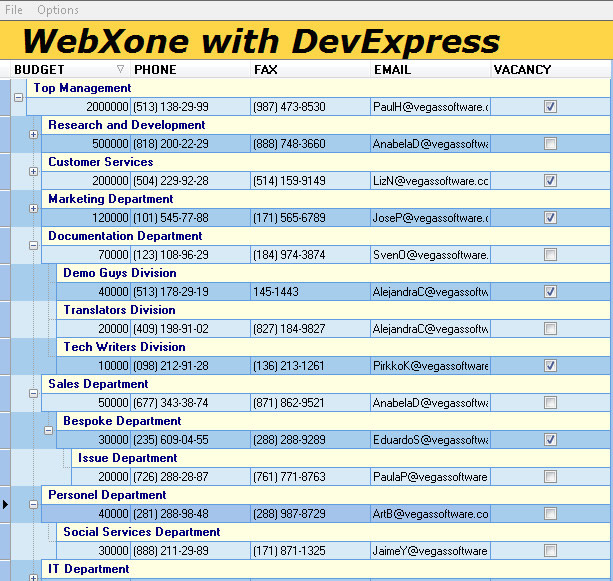Expand the IT Department node
This screenshot has height=581, width=613.
[x=33, y=577]
